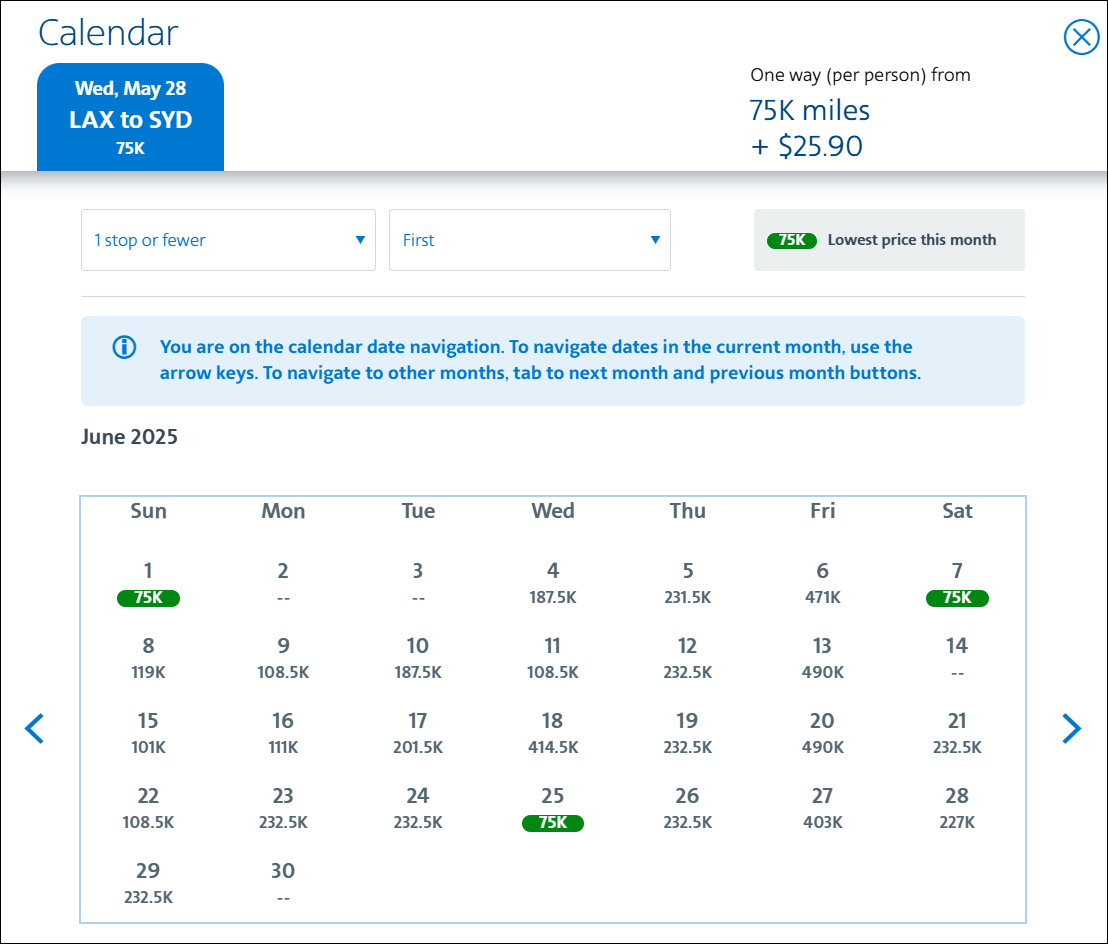Choose June 4 at 187.5K miles
This screenshot has height=944, width=1108.
pyautogui.click(x=553, y=584)
